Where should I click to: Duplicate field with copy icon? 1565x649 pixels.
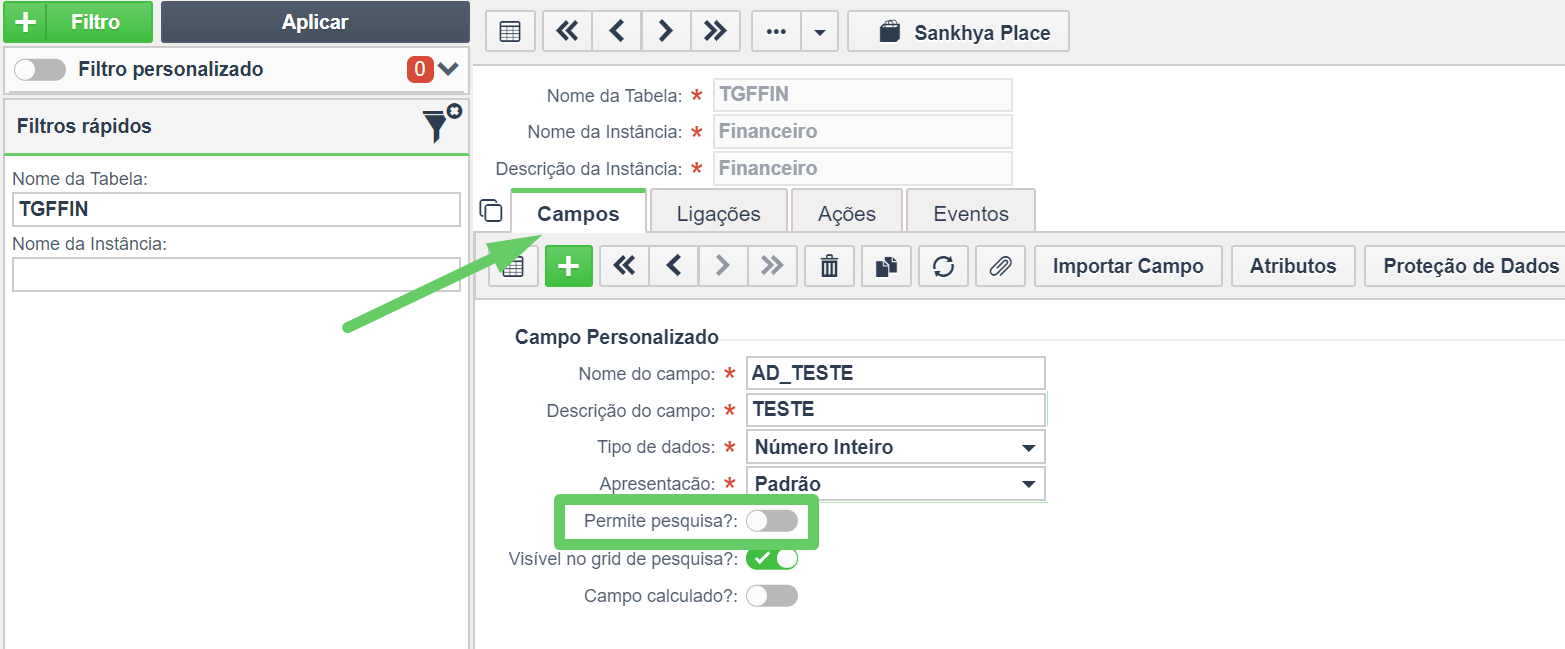click(886, 266)
